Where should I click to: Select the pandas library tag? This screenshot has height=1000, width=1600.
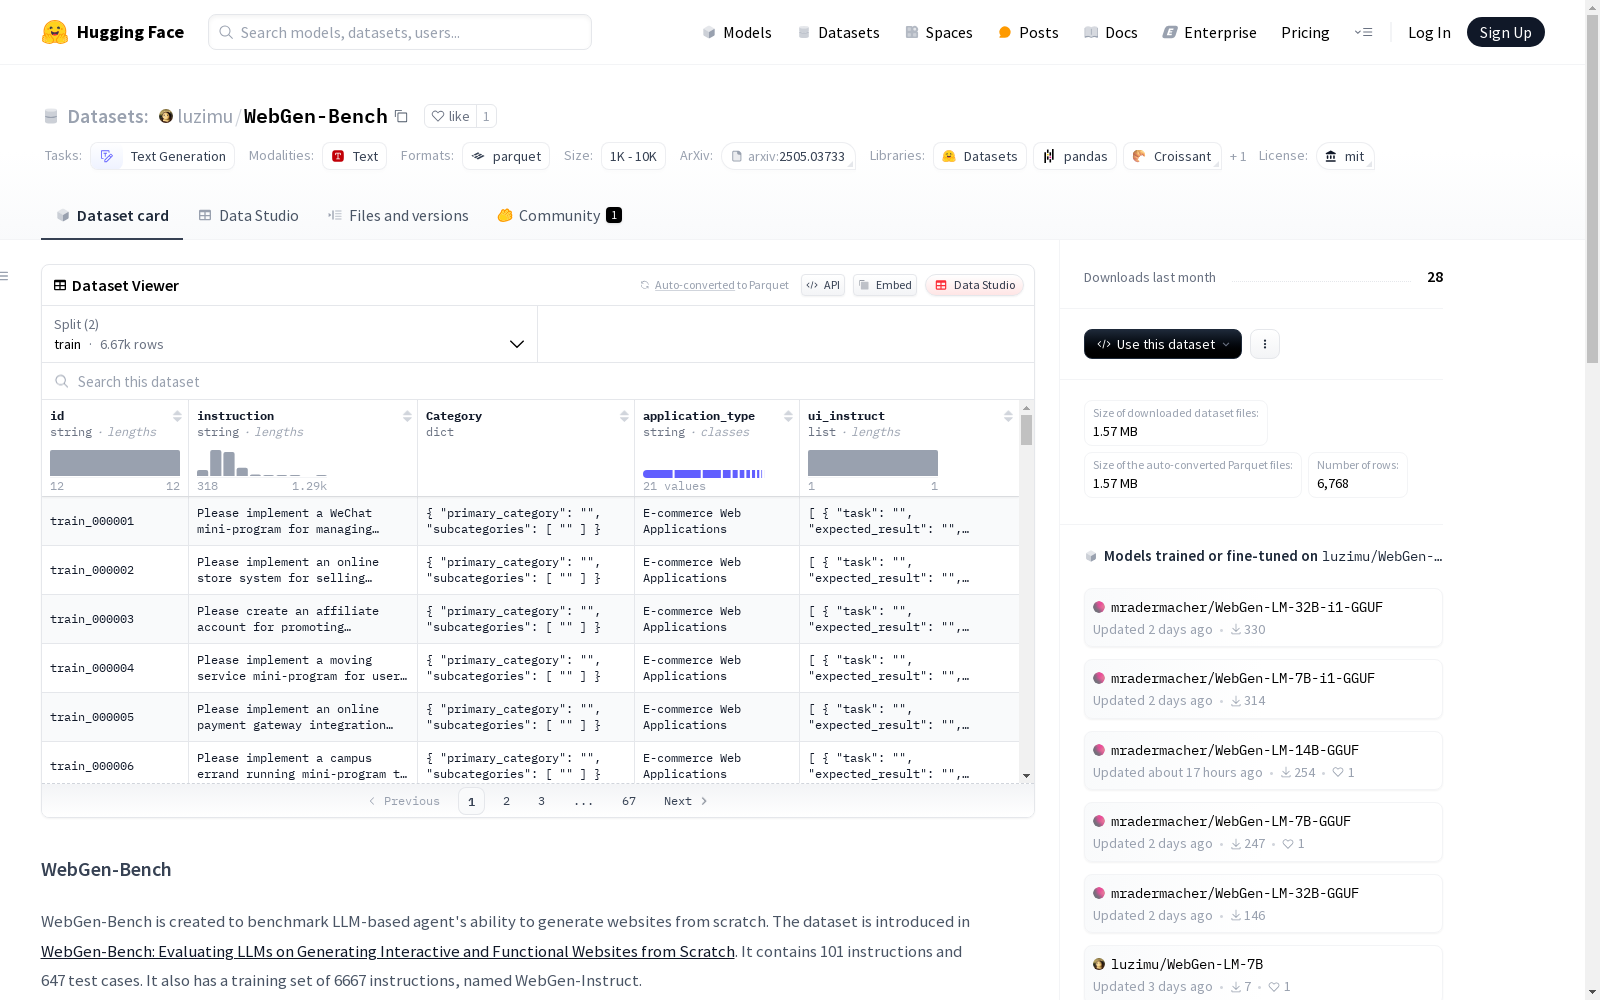pos(1075,156)
